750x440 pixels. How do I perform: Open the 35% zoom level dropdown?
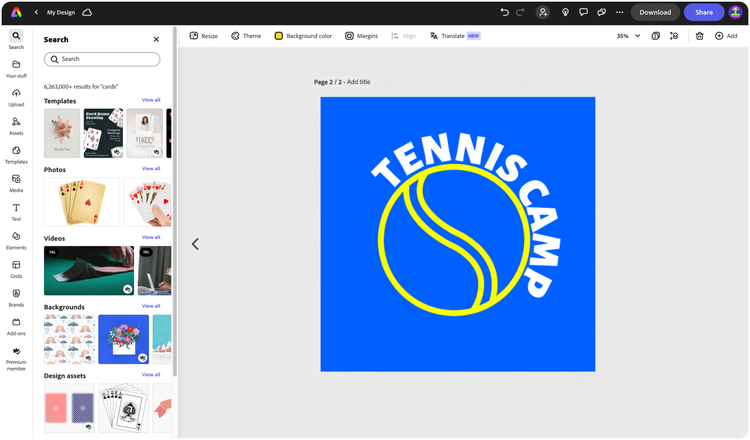(628, 36)
